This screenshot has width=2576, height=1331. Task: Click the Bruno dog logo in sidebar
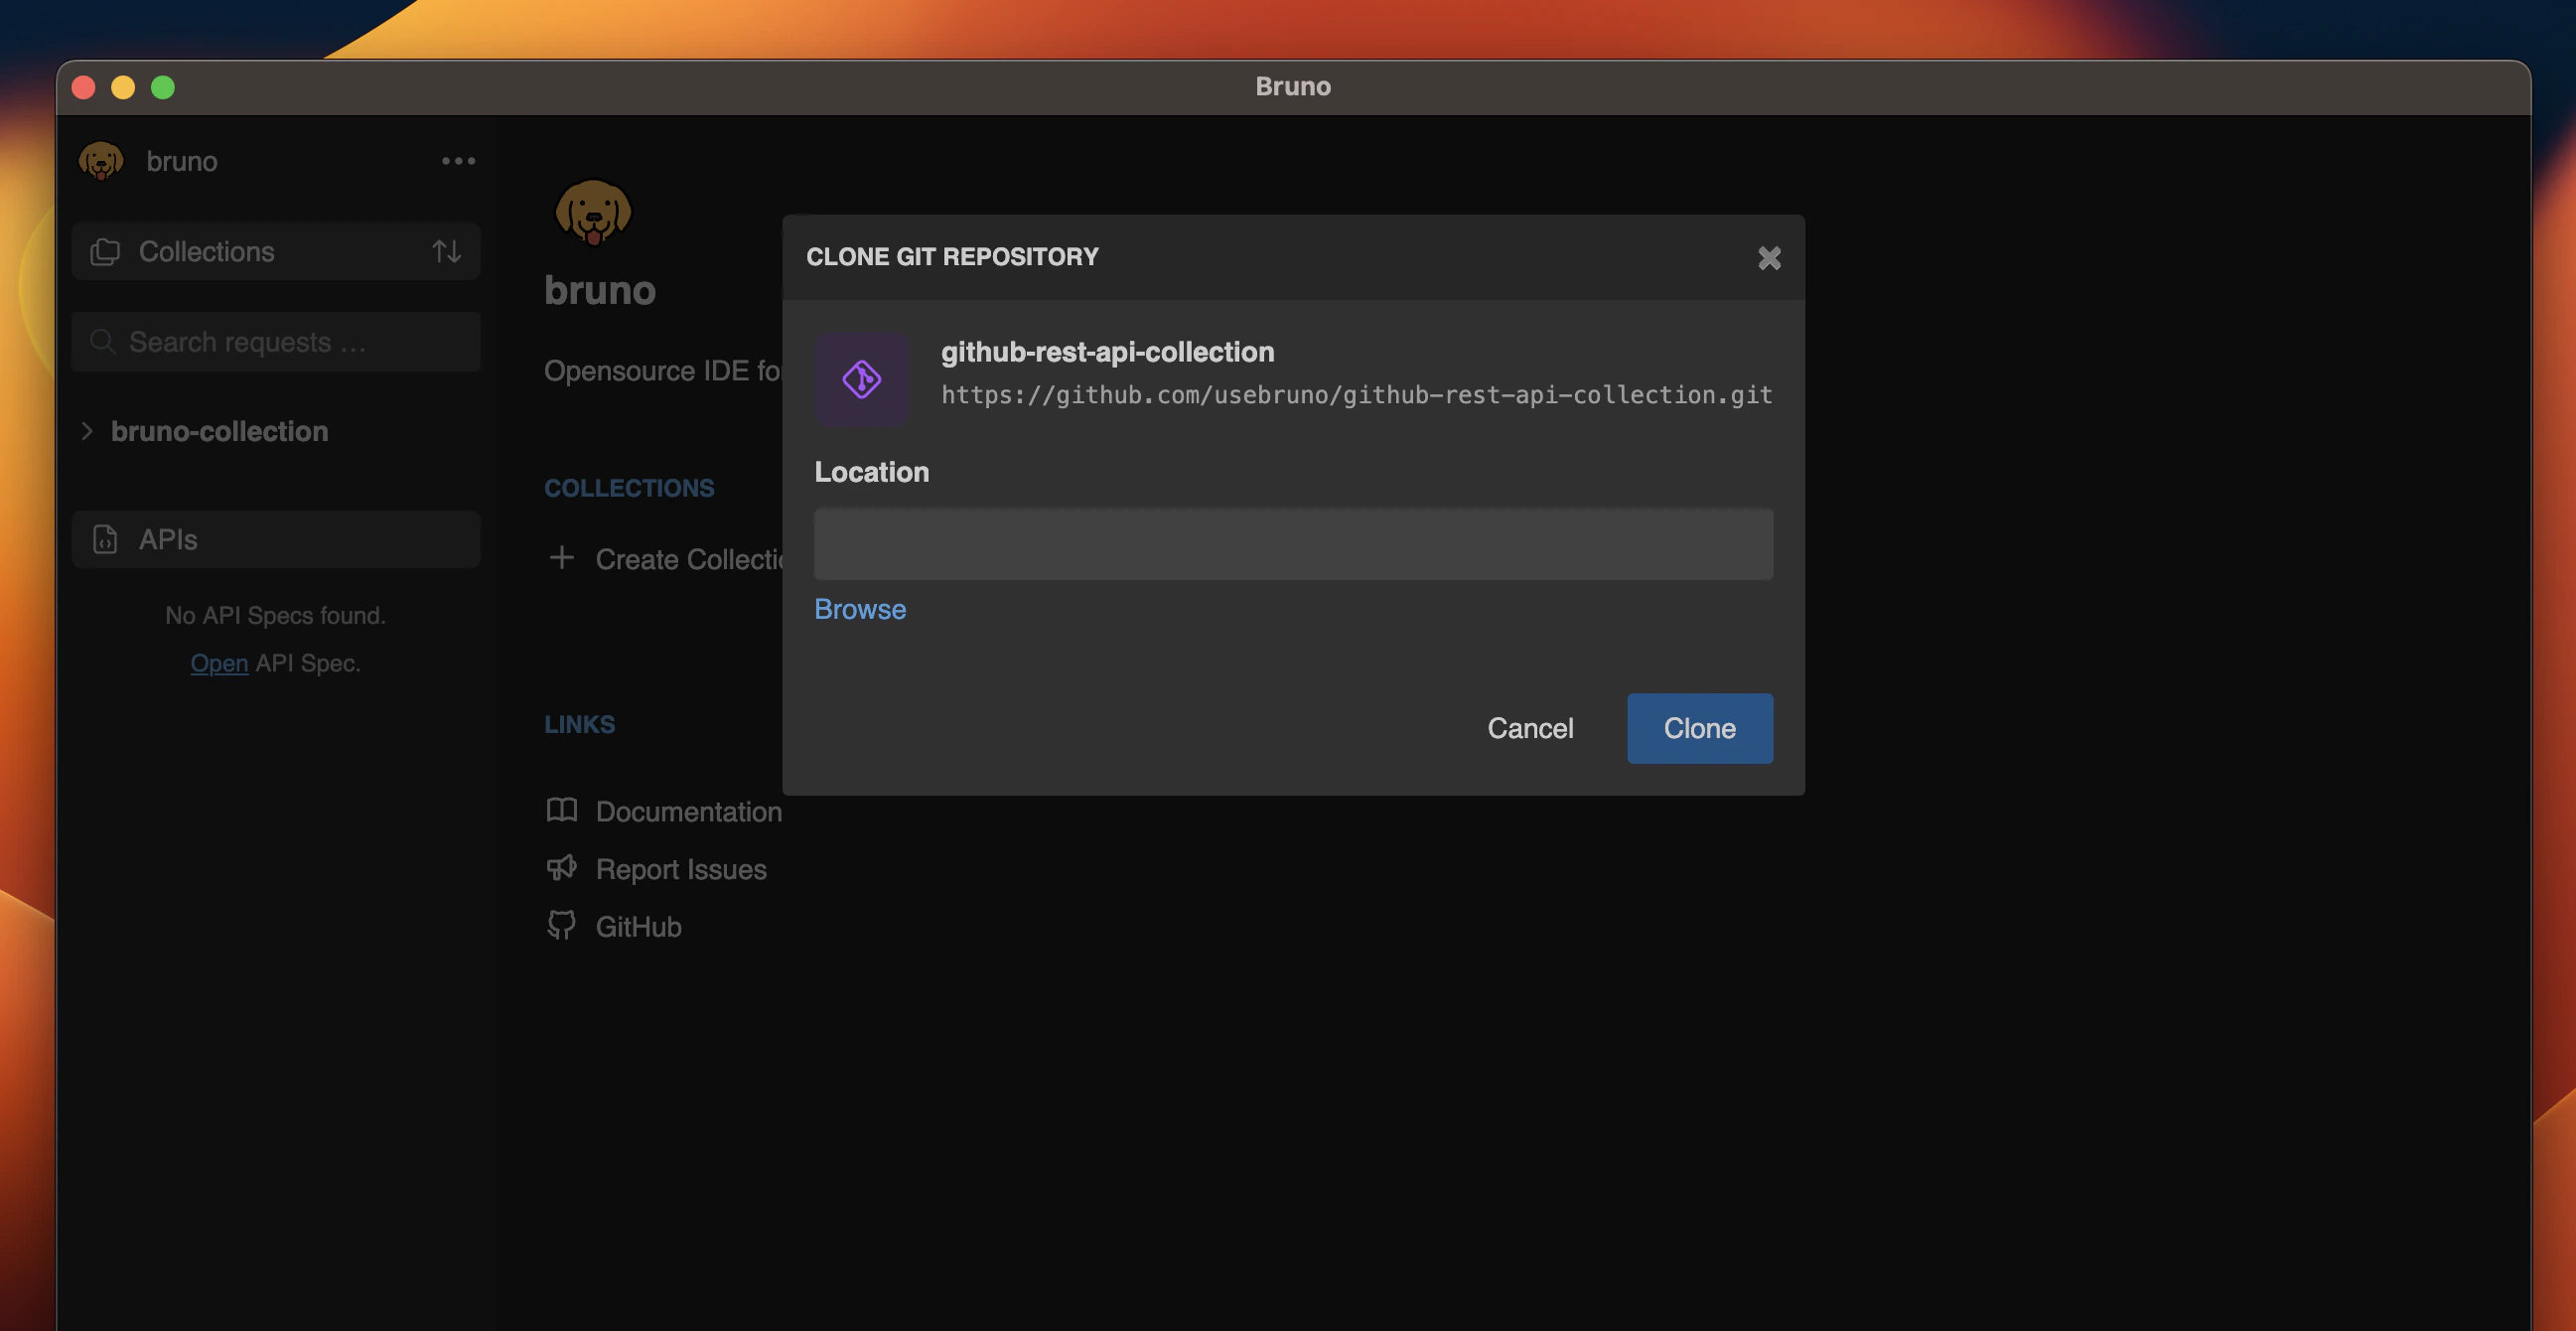101,161
